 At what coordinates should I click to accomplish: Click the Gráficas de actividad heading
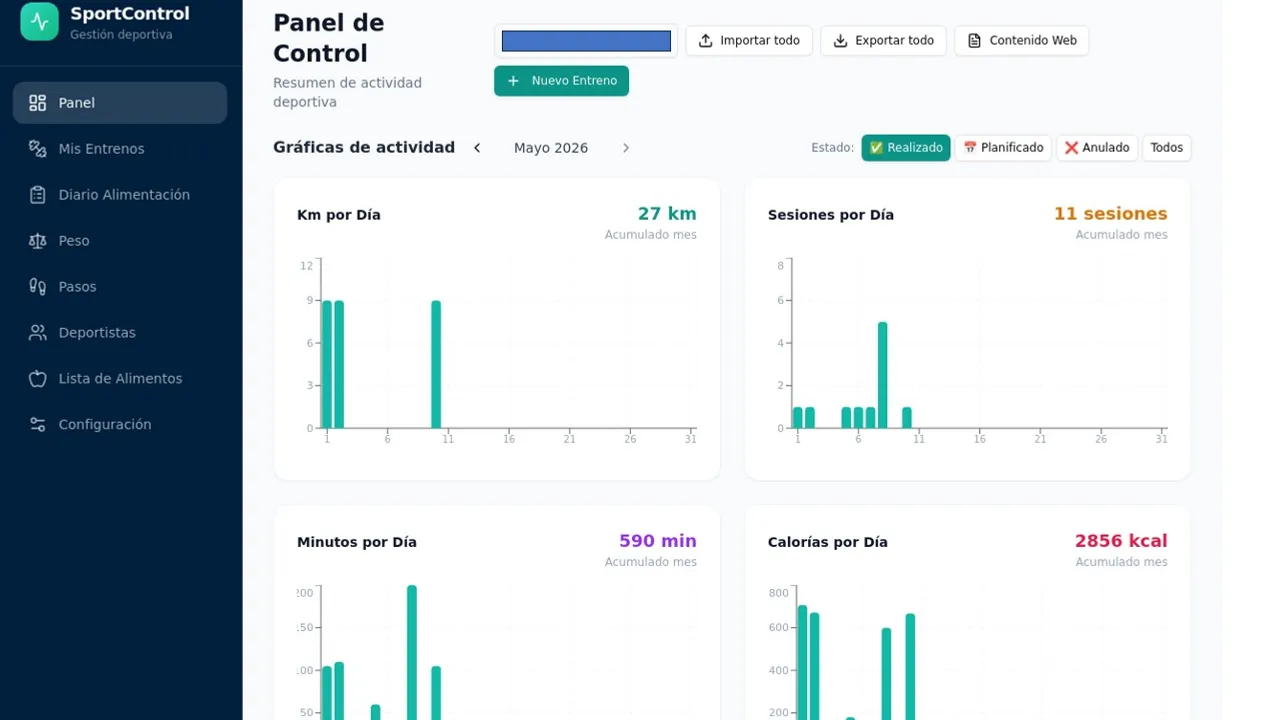click(364, 147)
